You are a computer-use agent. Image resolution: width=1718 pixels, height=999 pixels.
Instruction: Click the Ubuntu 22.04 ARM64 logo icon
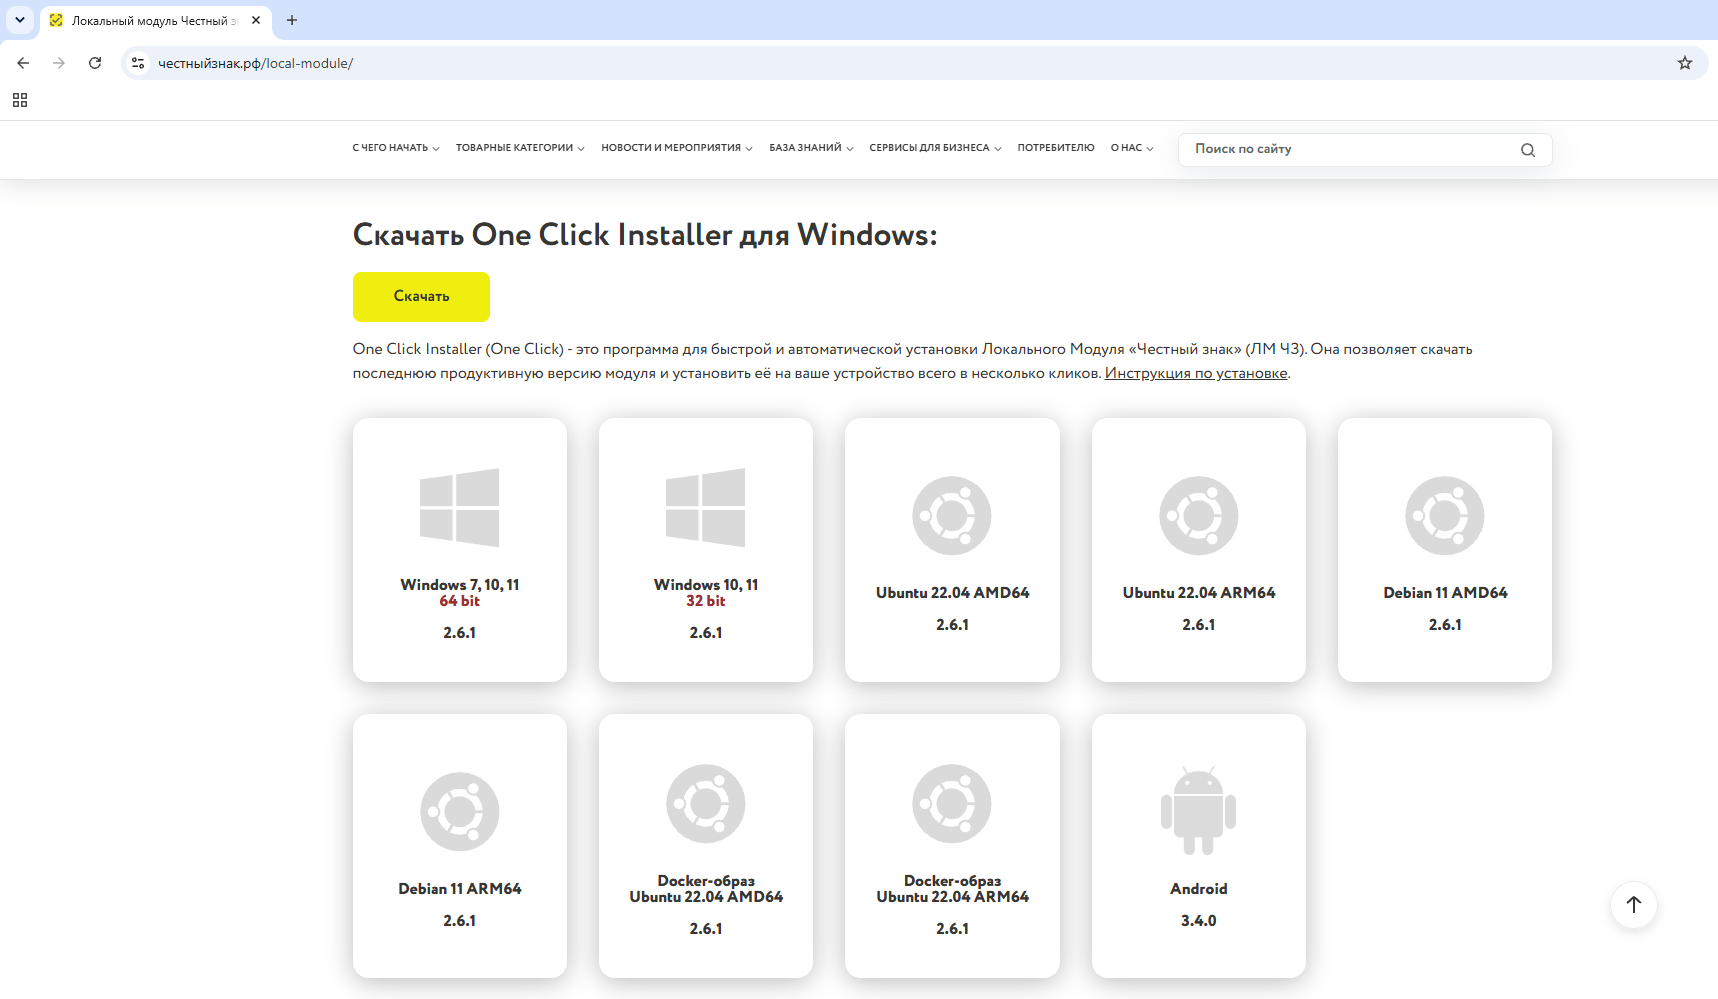point(1199,516)
